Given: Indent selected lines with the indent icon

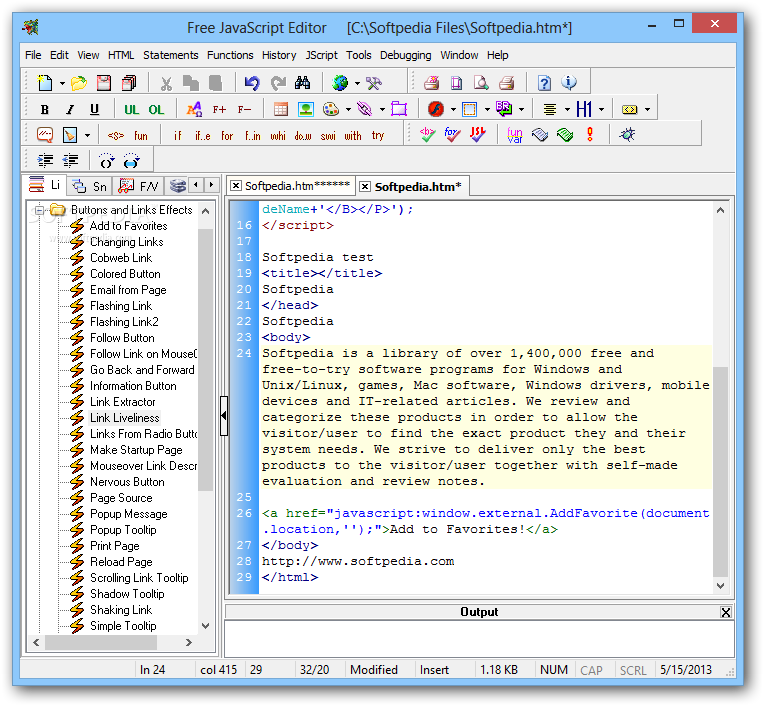Looking at the screenshot, I should [x=45, y=160].
